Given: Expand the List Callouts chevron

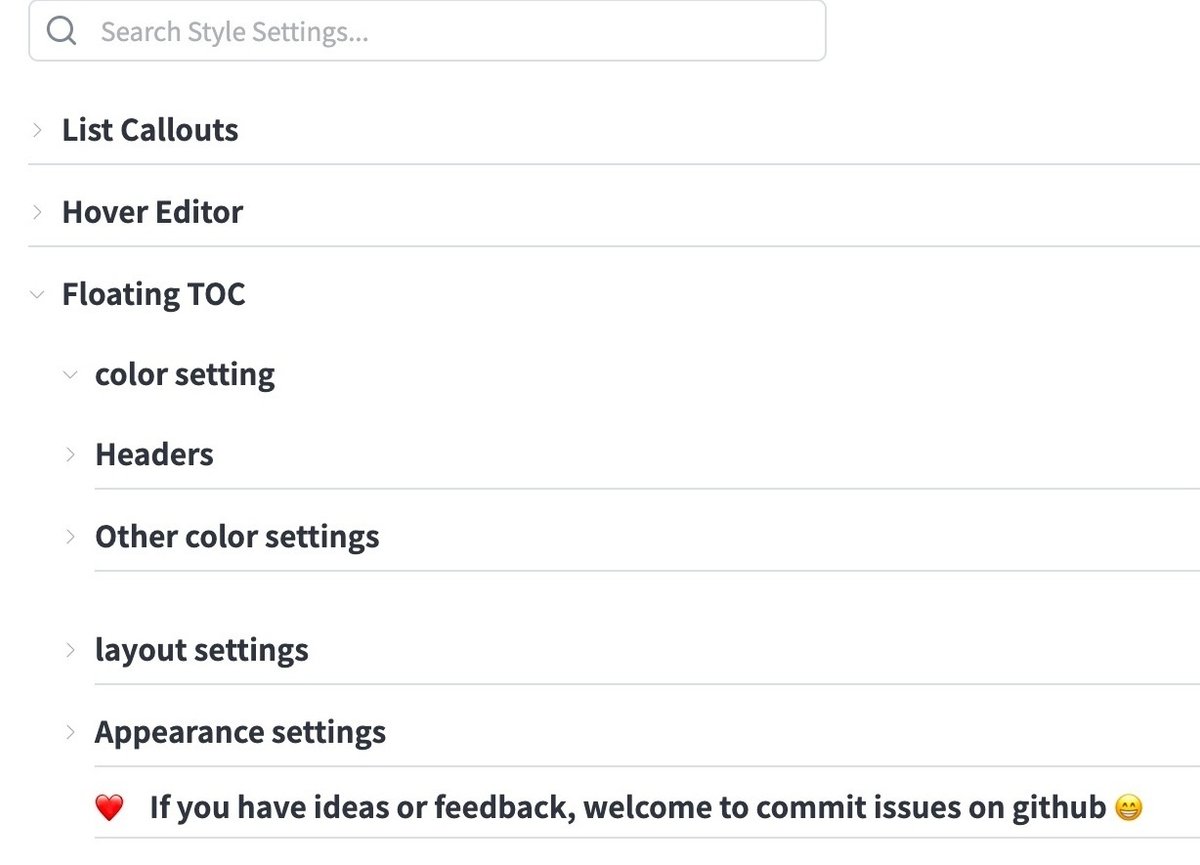Looking at the screenshot, I should 37,130.
